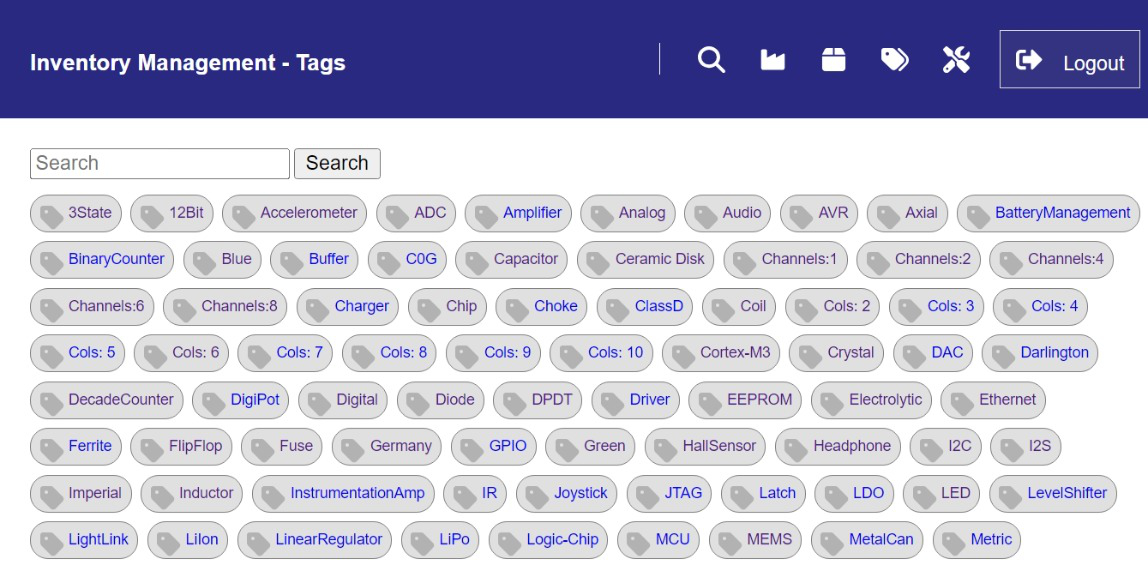Open the Cols: 10 tag

coord(601,353)
